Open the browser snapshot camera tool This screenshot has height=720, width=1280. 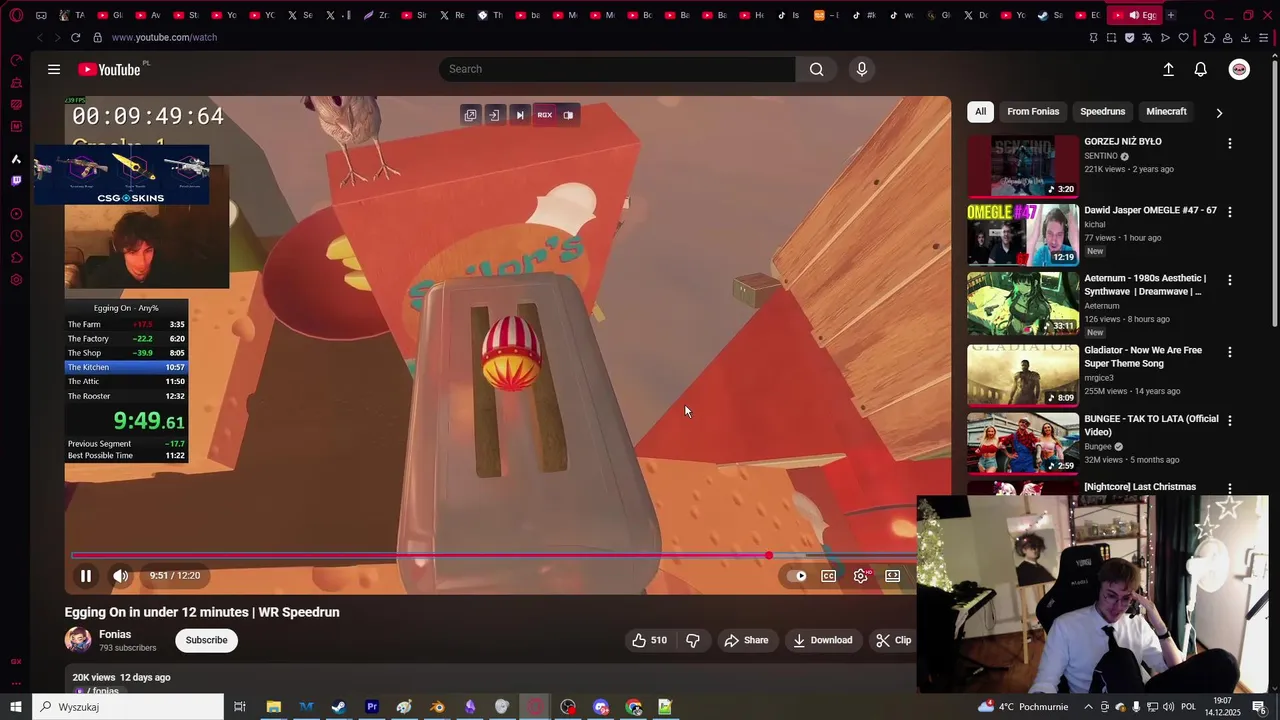[1111, 38]
